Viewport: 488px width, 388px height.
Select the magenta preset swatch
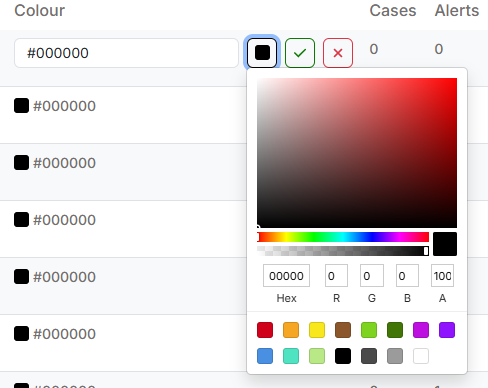tap(421, 330)
